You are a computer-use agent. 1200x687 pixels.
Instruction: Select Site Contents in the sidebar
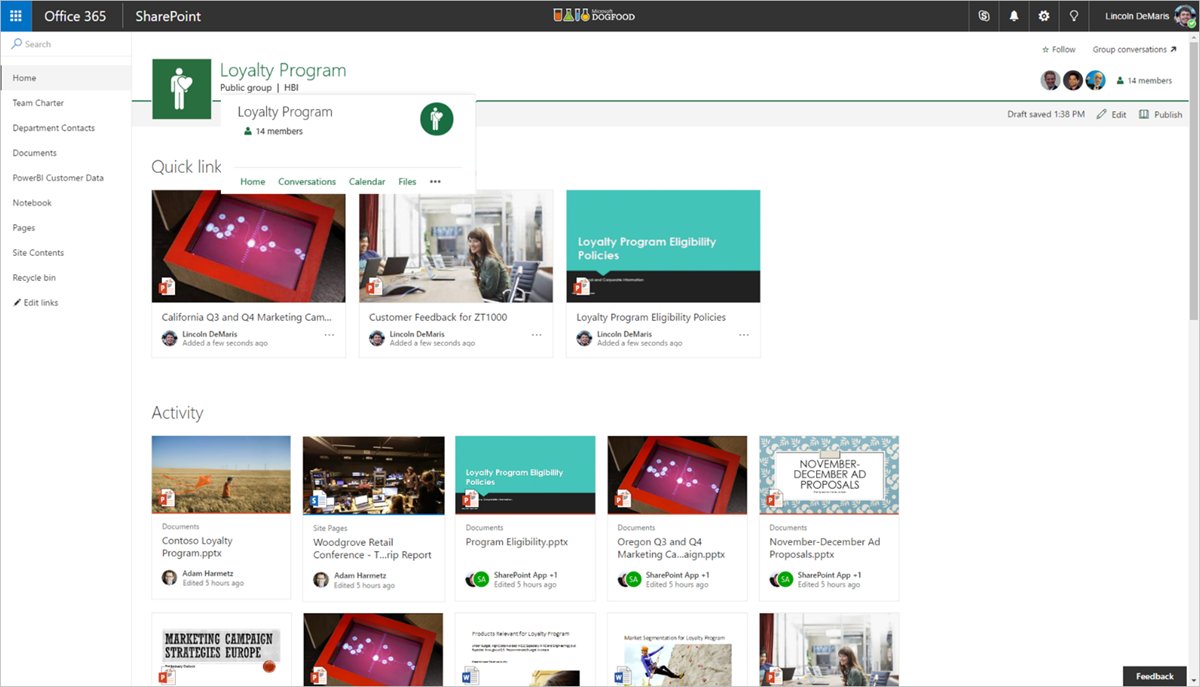38,252
